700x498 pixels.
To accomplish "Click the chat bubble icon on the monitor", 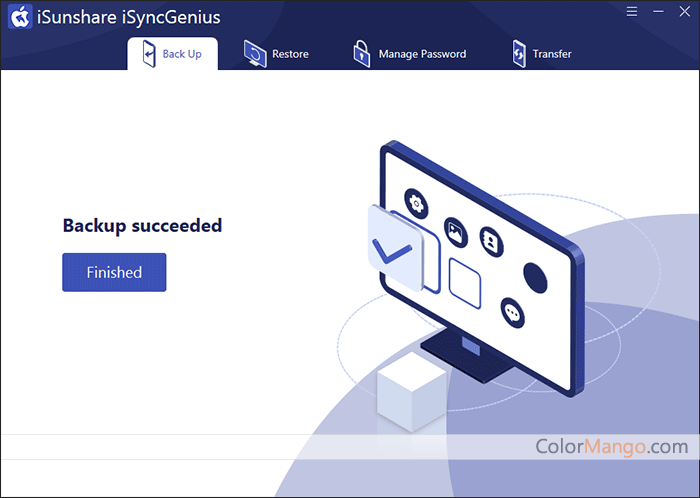I will (x=513, y=312).
